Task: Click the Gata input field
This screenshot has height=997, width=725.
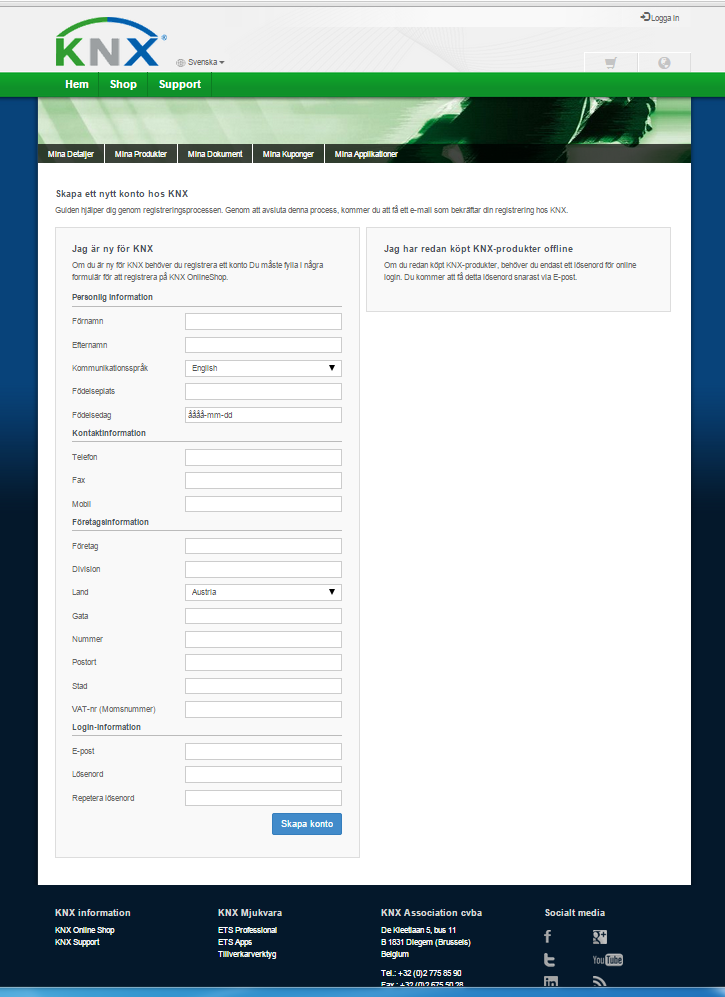Action: tap(263, 615)
